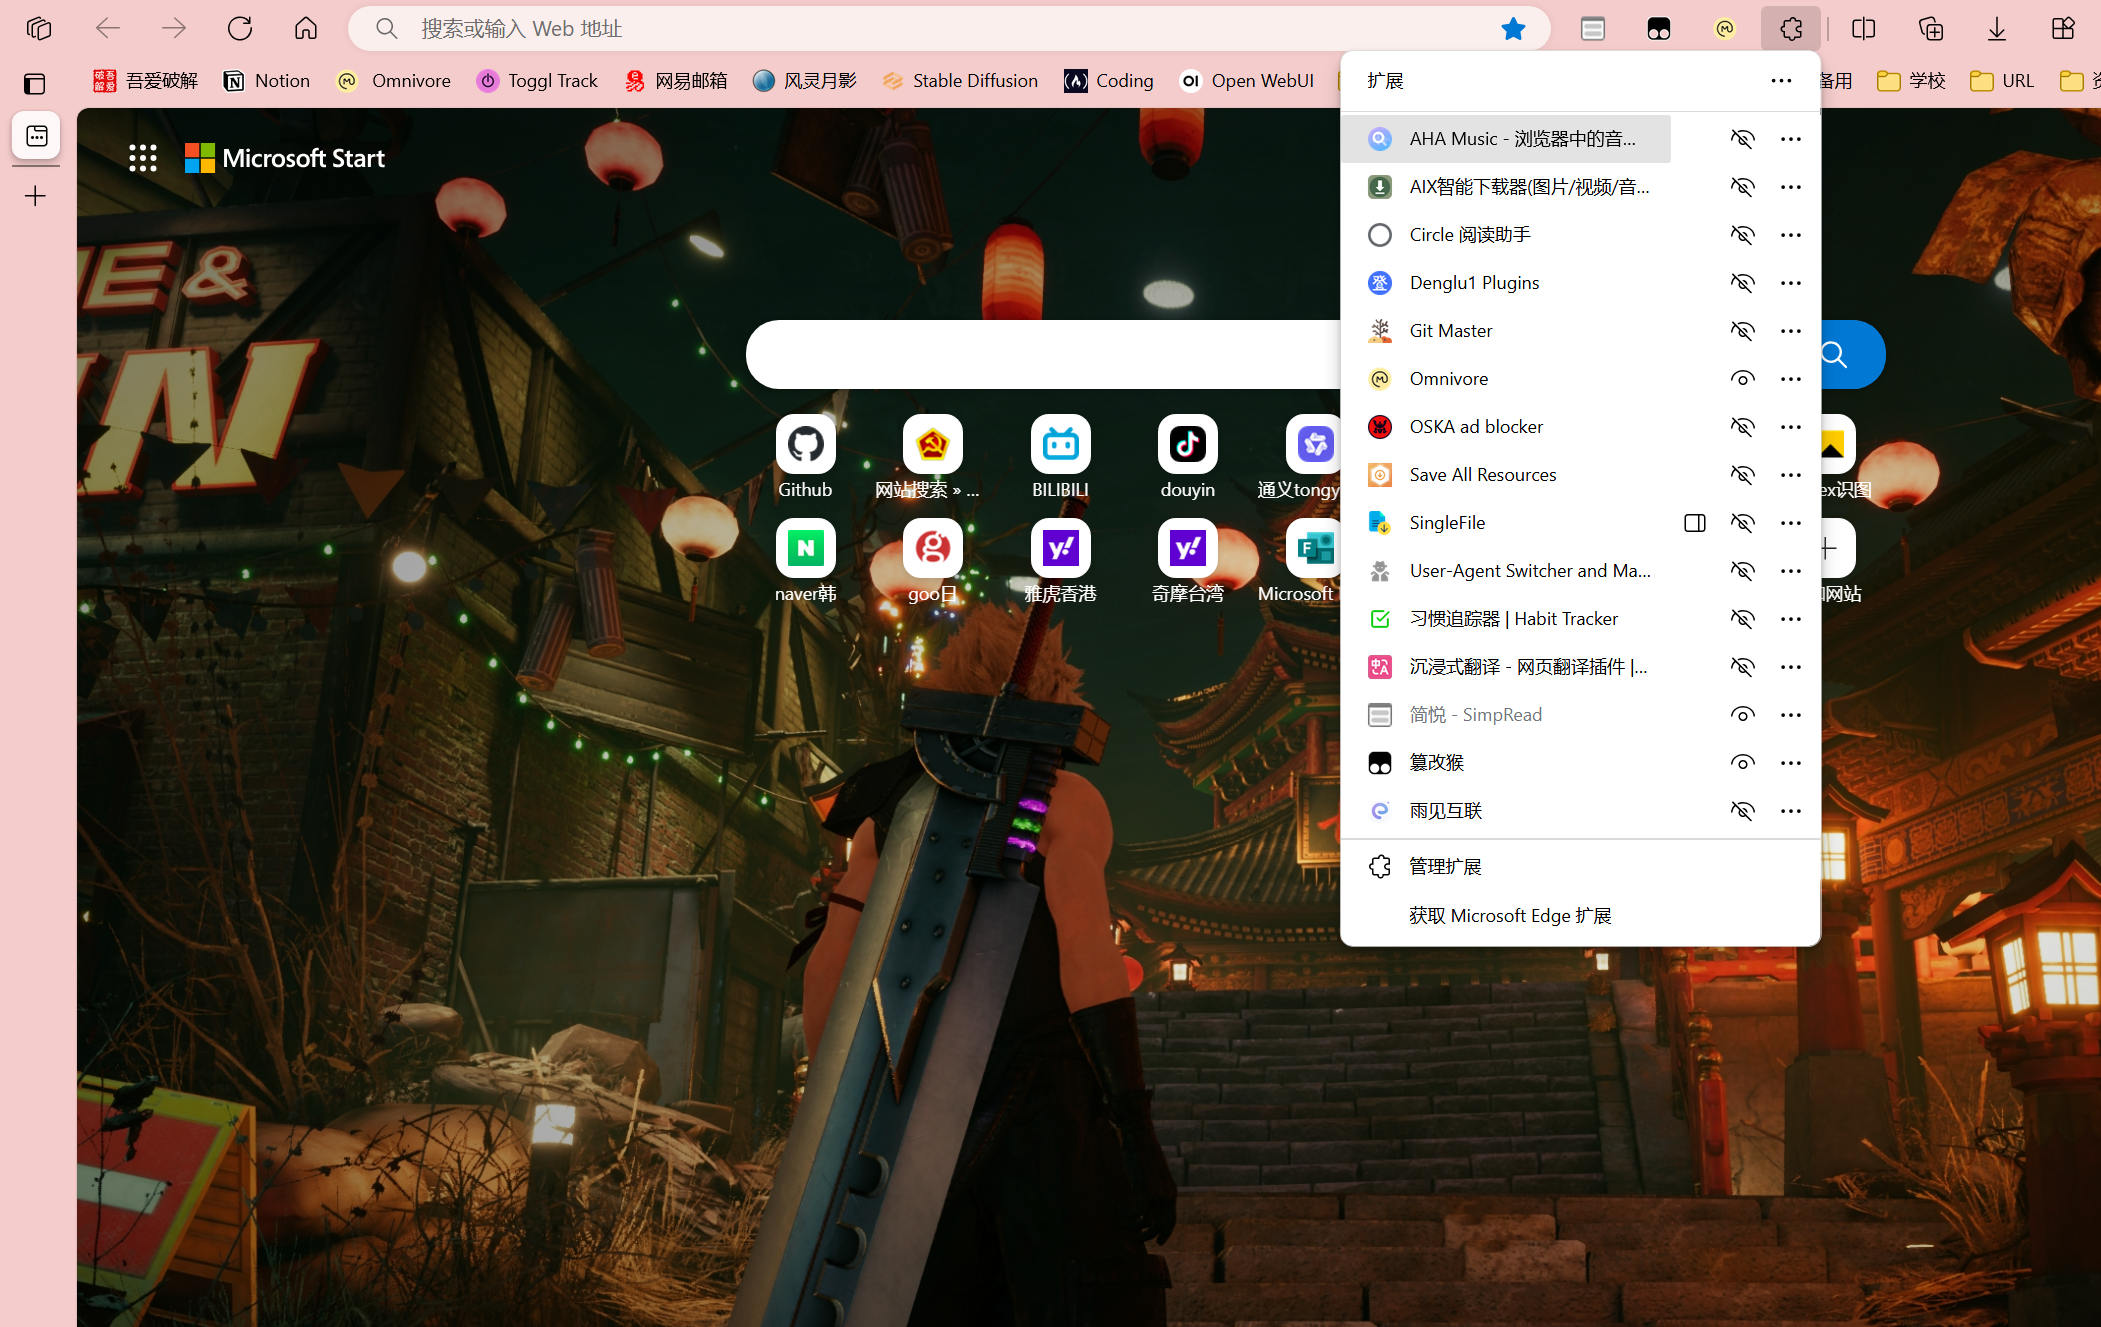This screenshot has height=1327, width=2101.
Task: Open more actions for OSKA ad blocker
Action: tap(1790, 427)
